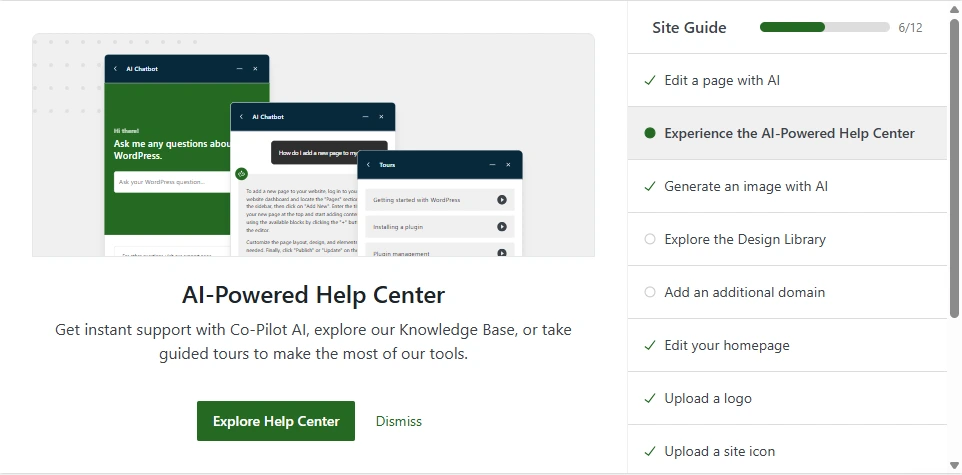962x475 pixels.
Task: Click the play icon beside Installing a plugin
Action: tap(501, 227)
